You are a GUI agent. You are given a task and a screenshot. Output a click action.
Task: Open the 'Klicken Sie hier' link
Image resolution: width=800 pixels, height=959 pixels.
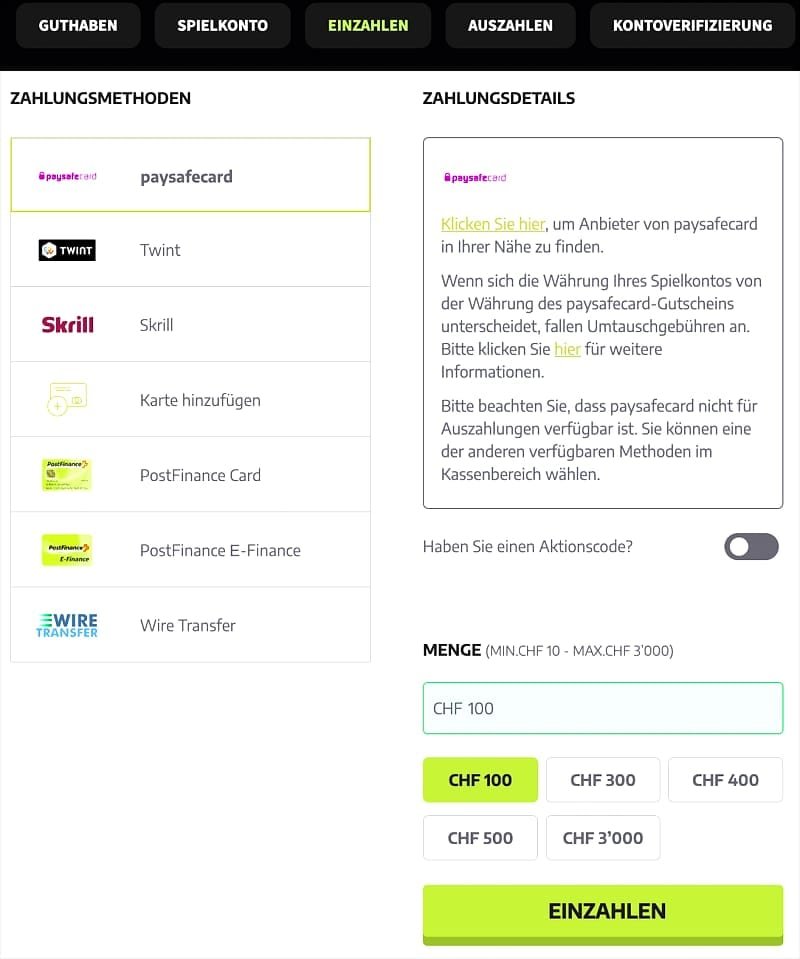[490, 224]
